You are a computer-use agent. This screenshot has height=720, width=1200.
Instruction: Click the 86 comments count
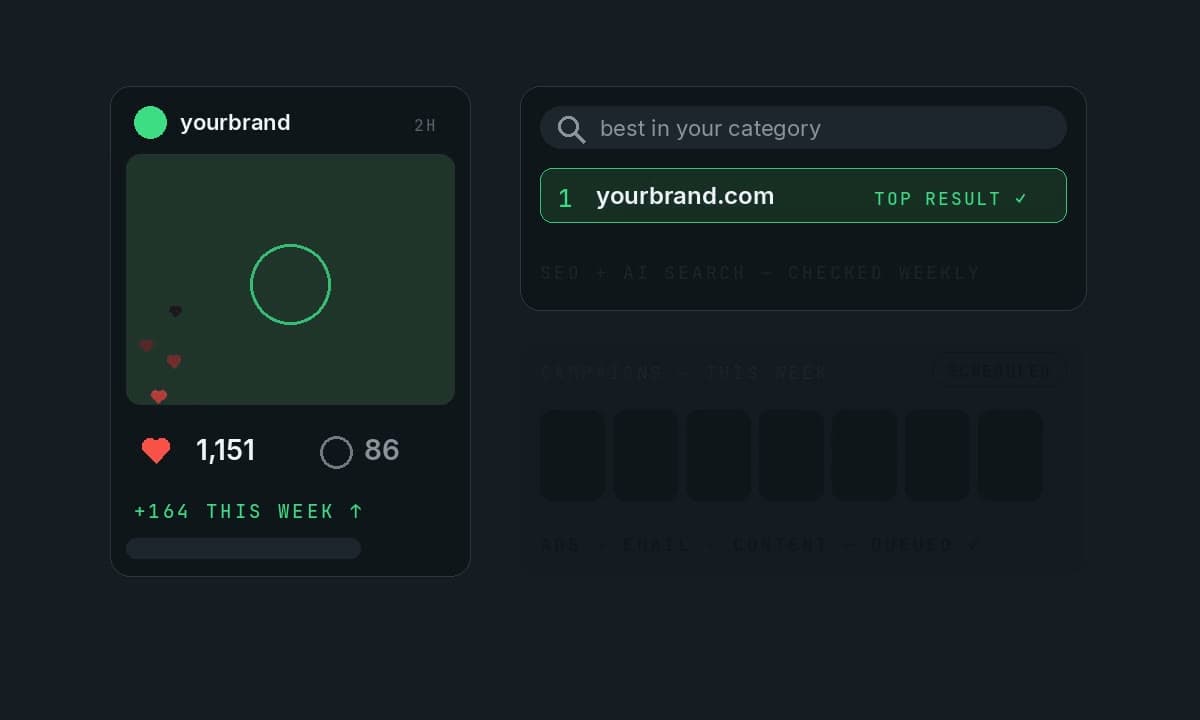[x=382, y=451]
